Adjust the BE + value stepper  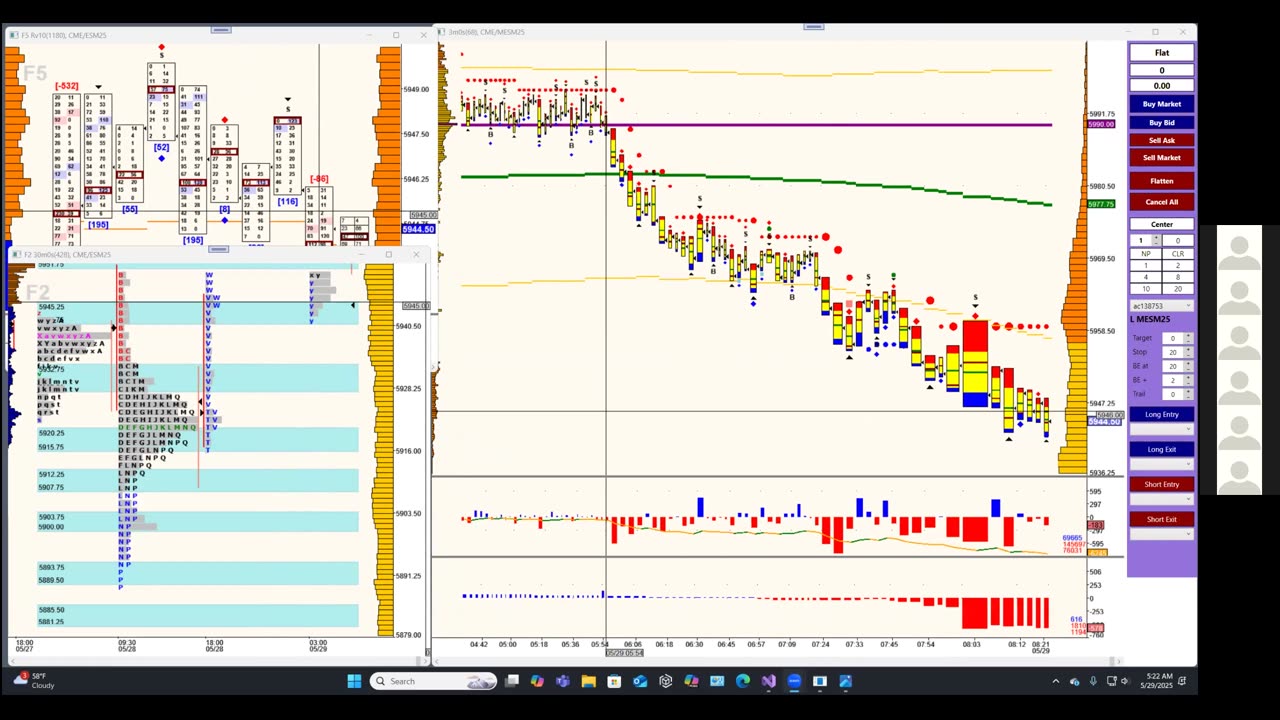pos(1188,380)
